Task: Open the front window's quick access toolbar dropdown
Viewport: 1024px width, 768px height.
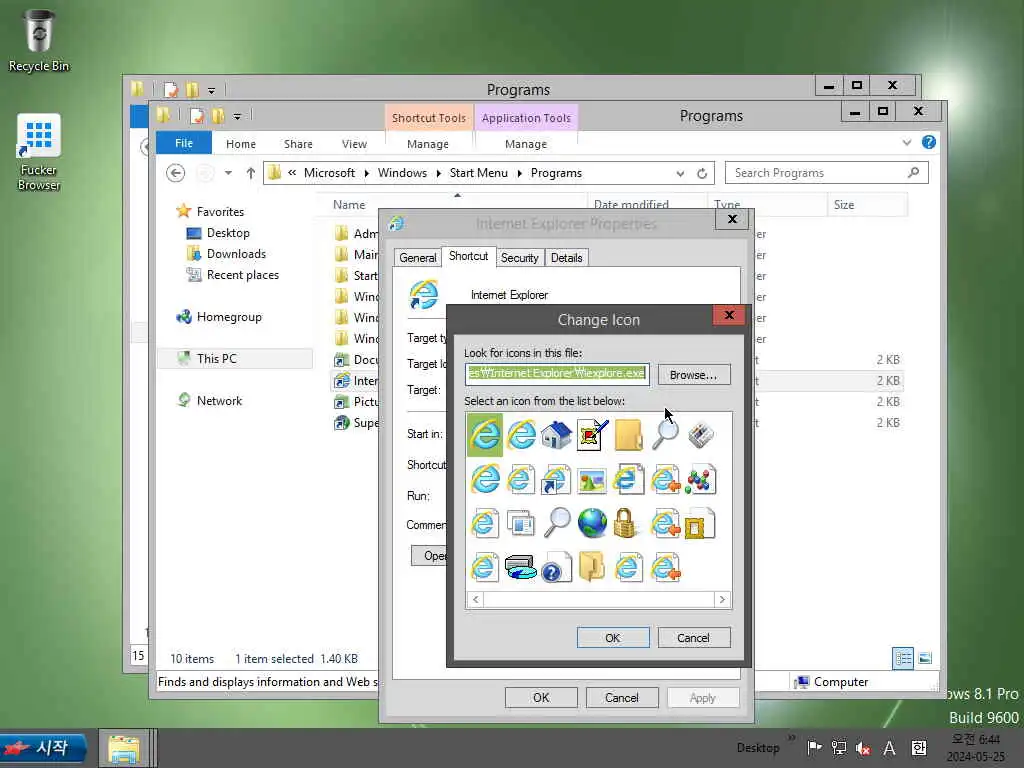Action: click(x=237, y=117)
